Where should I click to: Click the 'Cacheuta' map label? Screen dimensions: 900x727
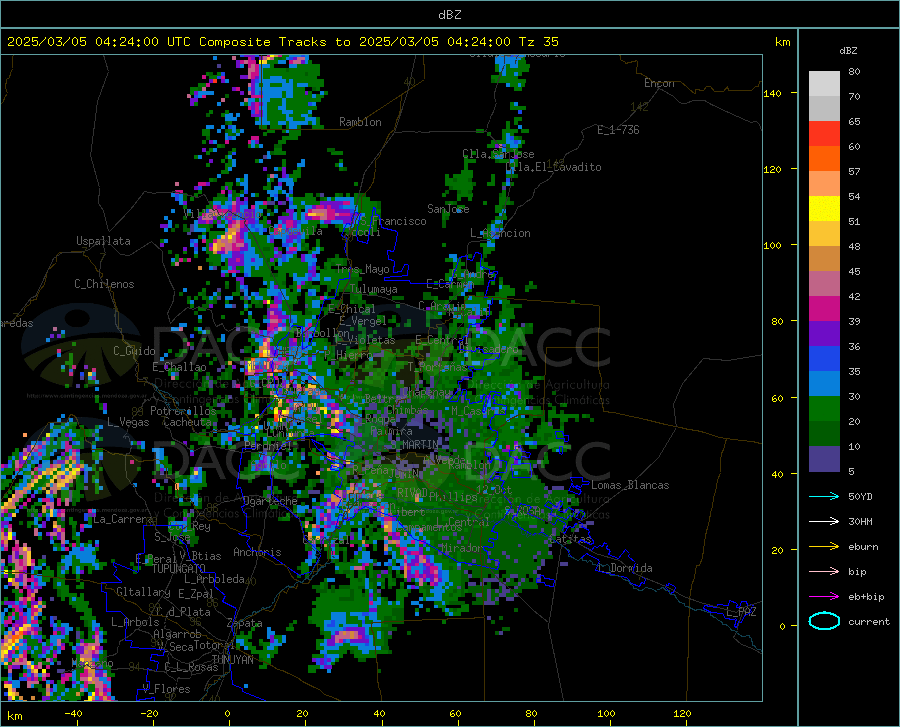(187, 422)
